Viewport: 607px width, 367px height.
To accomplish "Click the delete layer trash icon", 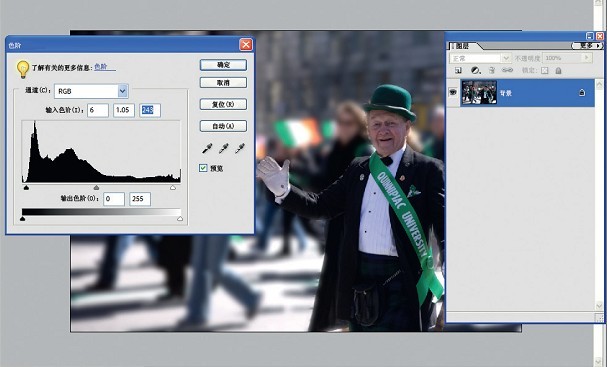I will point(492,70).
